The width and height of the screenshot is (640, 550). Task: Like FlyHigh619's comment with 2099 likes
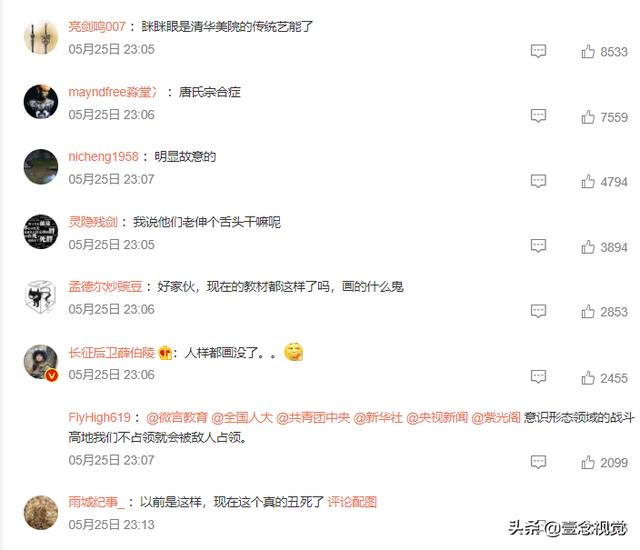[588, 462]
